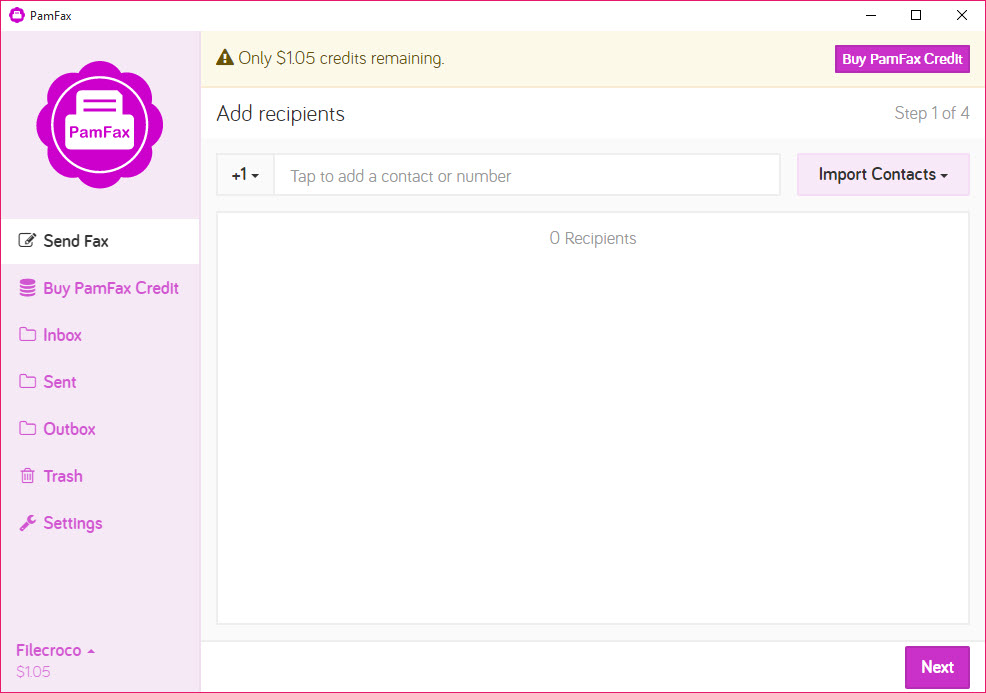The image size is (986, 693).
Task: Go to the Sent folder
Action: pyautogui.click(x=100, y=382)
